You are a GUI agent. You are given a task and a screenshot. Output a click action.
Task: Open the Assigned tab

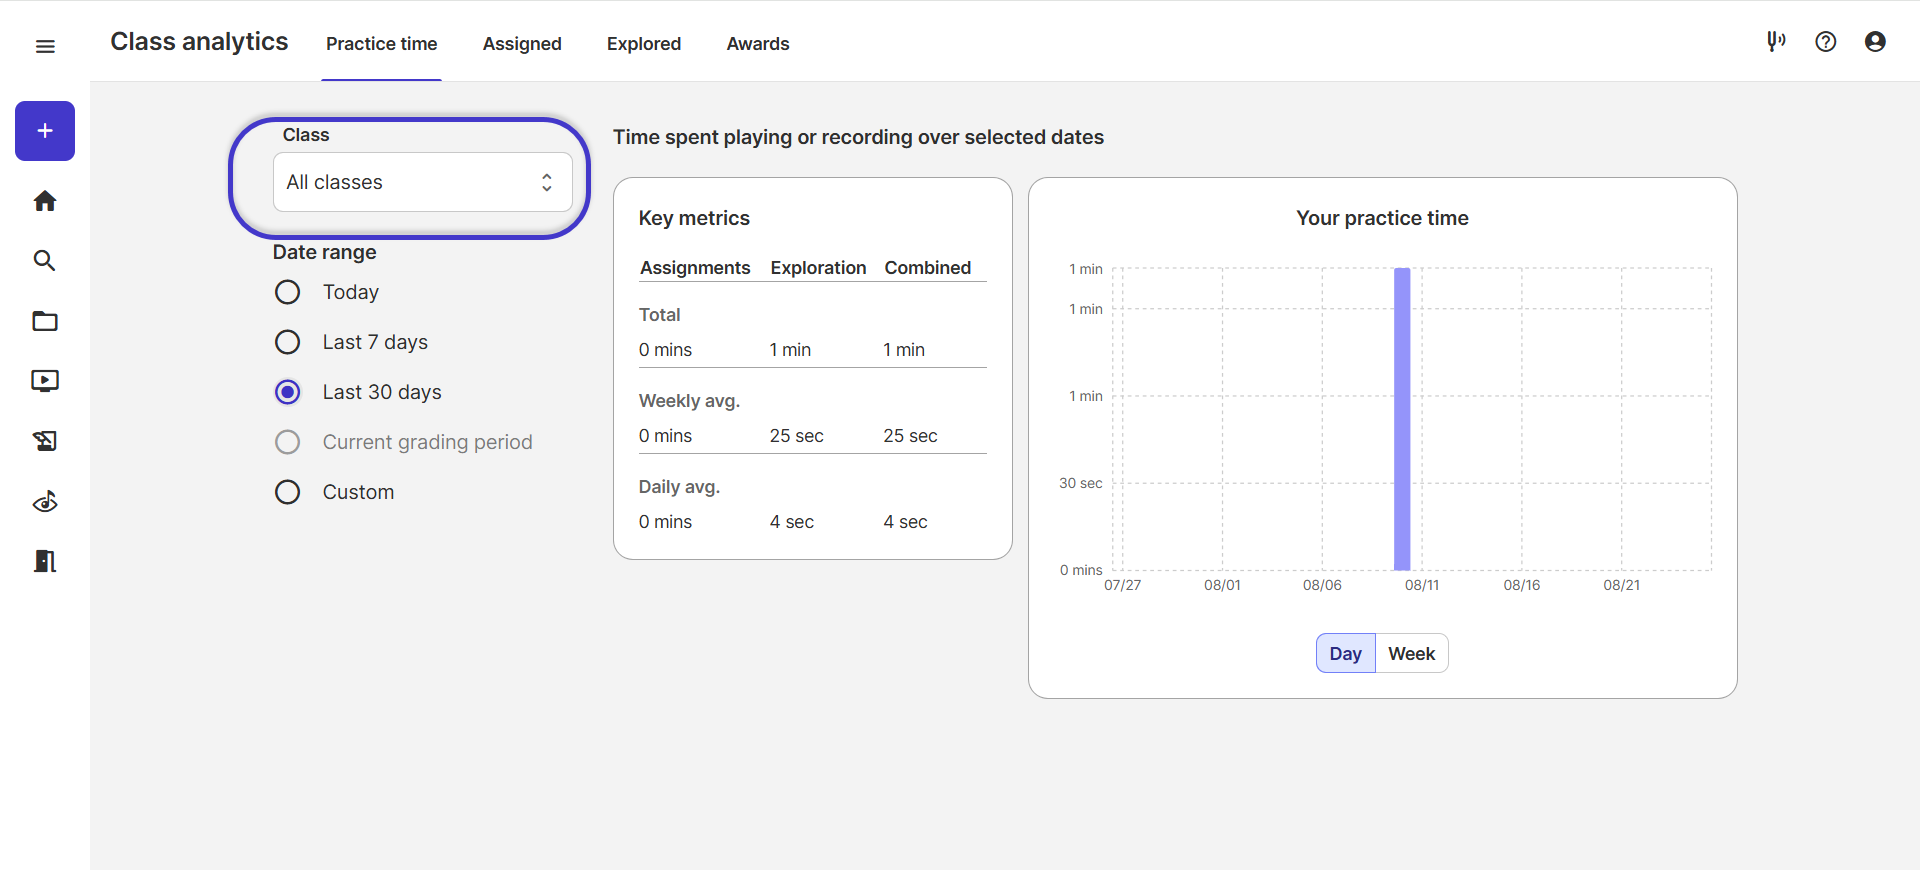522,44
